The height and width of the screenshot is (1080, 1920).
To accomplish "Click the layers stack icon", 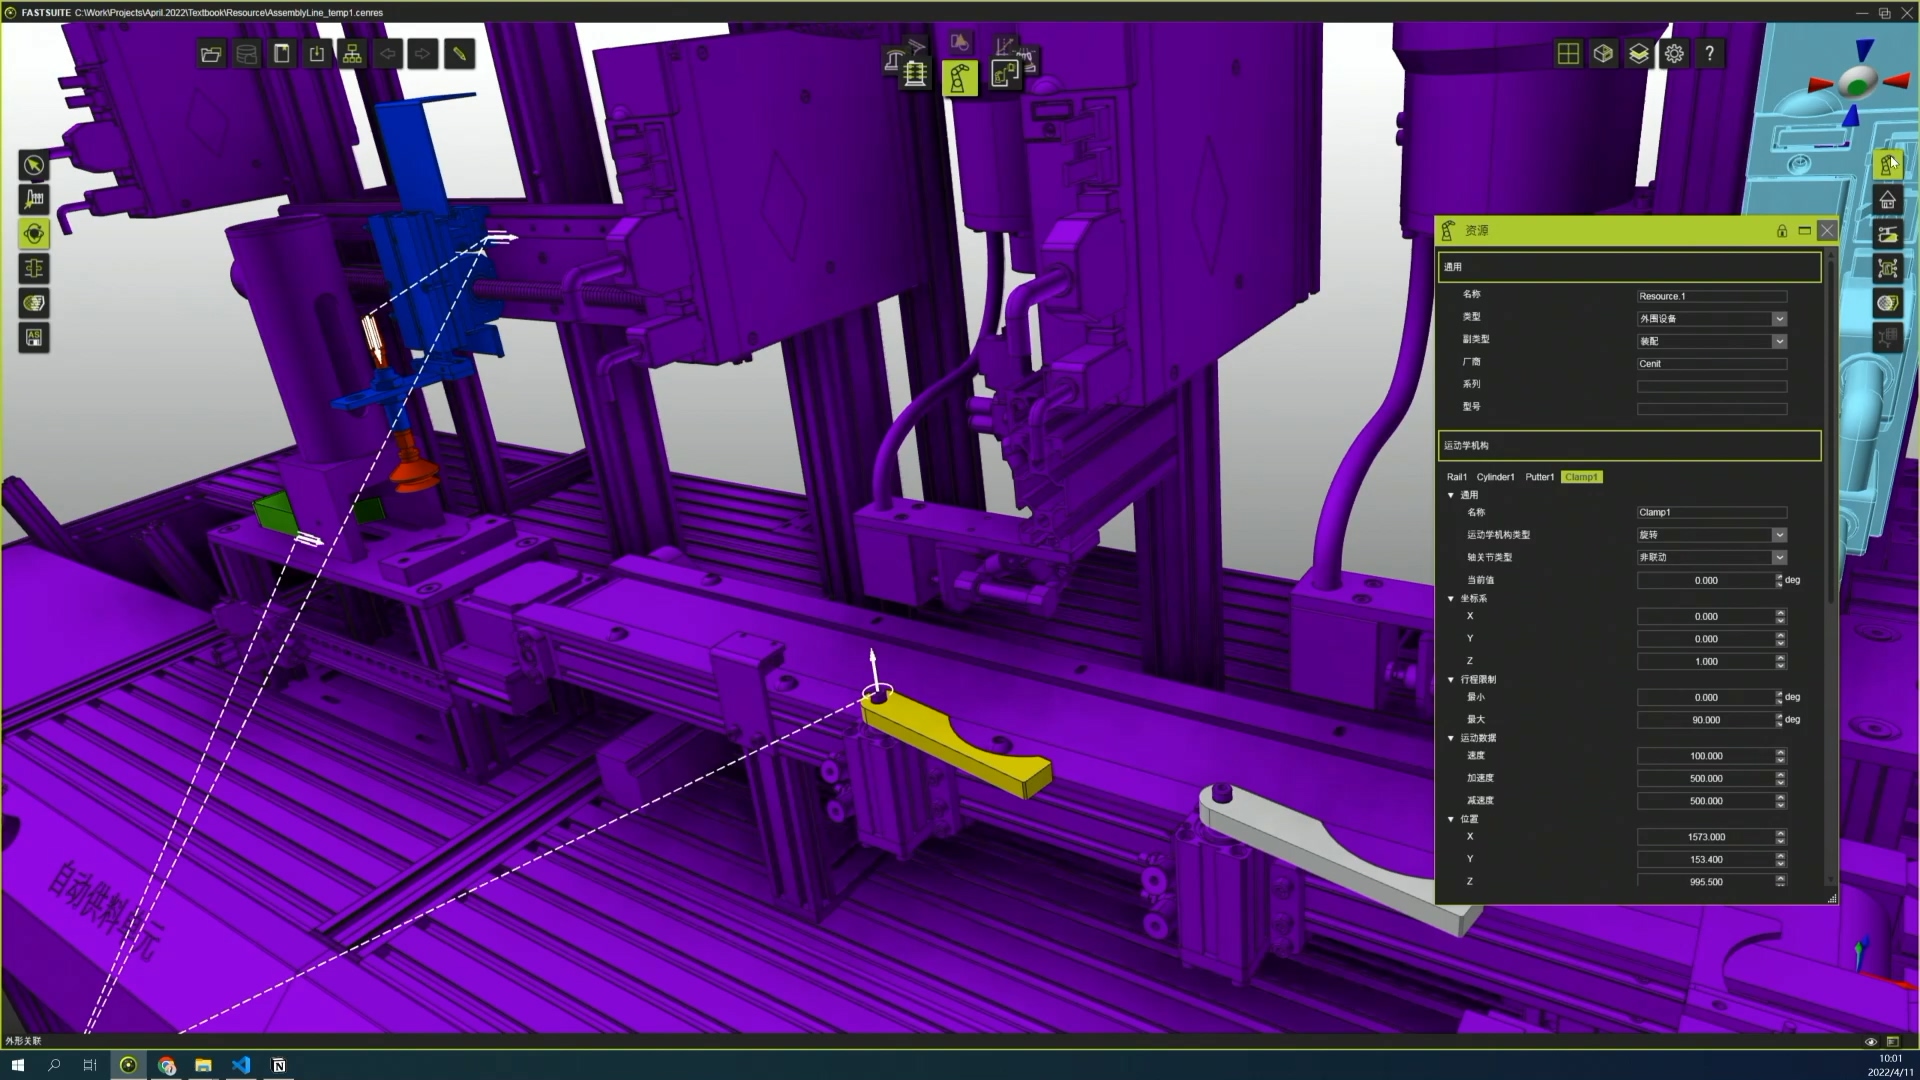I will click(x=1638, y=54).
